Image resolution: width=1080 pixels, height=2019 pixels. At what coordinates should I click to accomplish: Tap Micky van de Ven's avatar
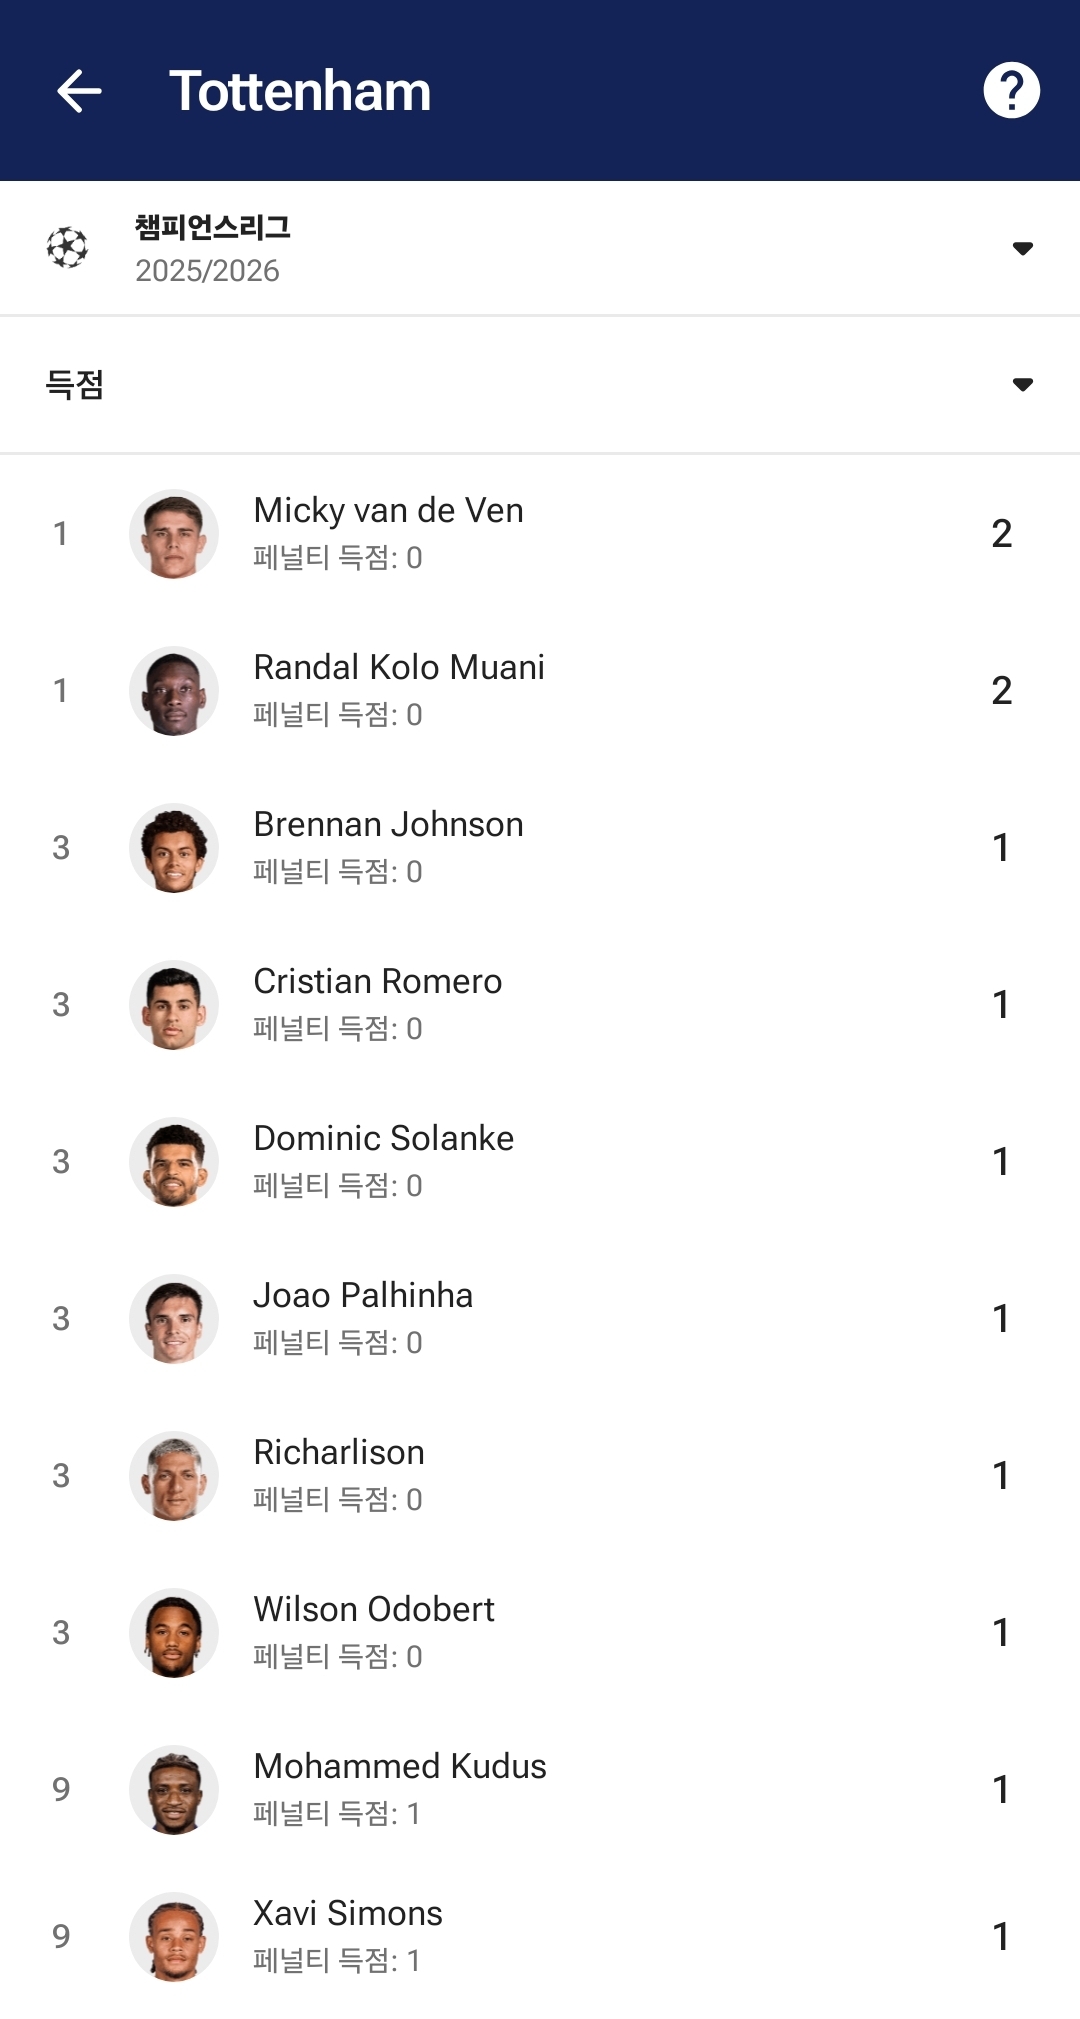(174, 534)
